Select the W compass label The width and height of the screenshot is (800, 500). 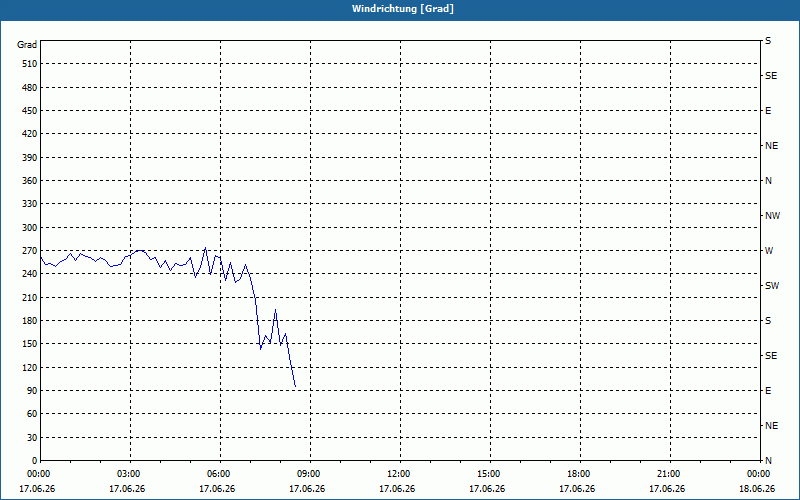(769, 251)
